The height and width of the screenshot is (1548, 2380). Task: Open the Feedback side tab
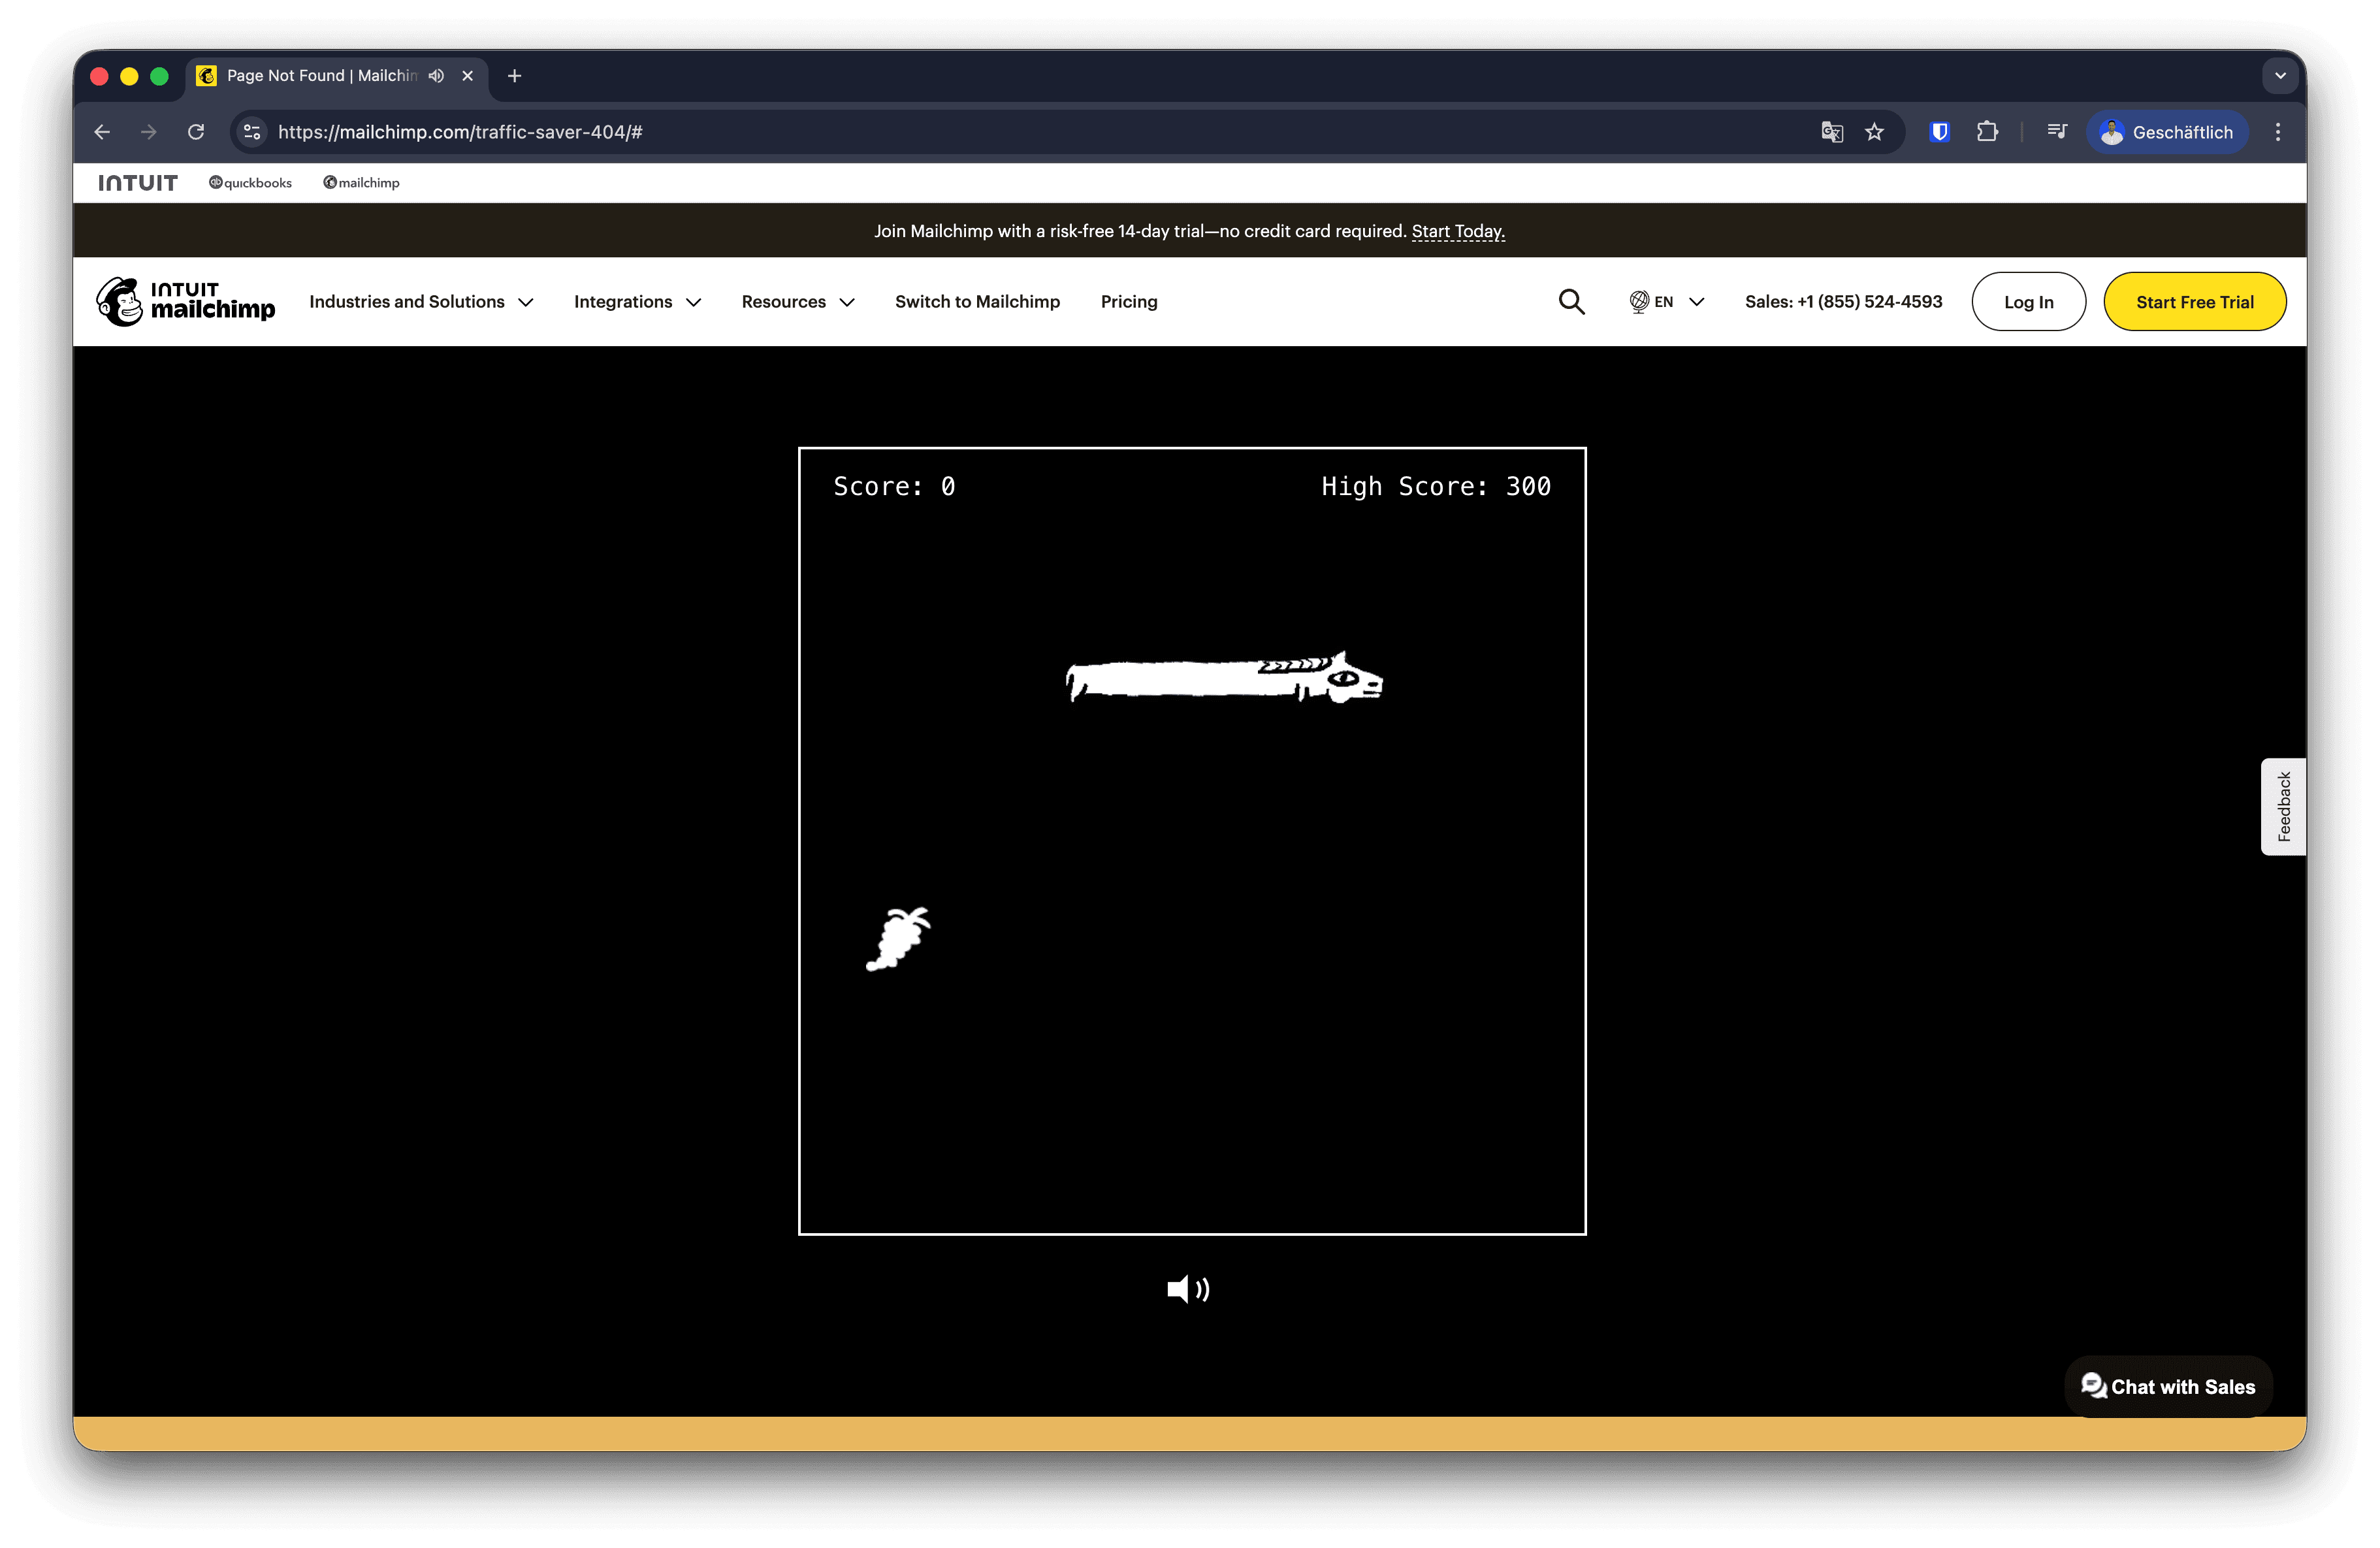[x=2283, y=806]
